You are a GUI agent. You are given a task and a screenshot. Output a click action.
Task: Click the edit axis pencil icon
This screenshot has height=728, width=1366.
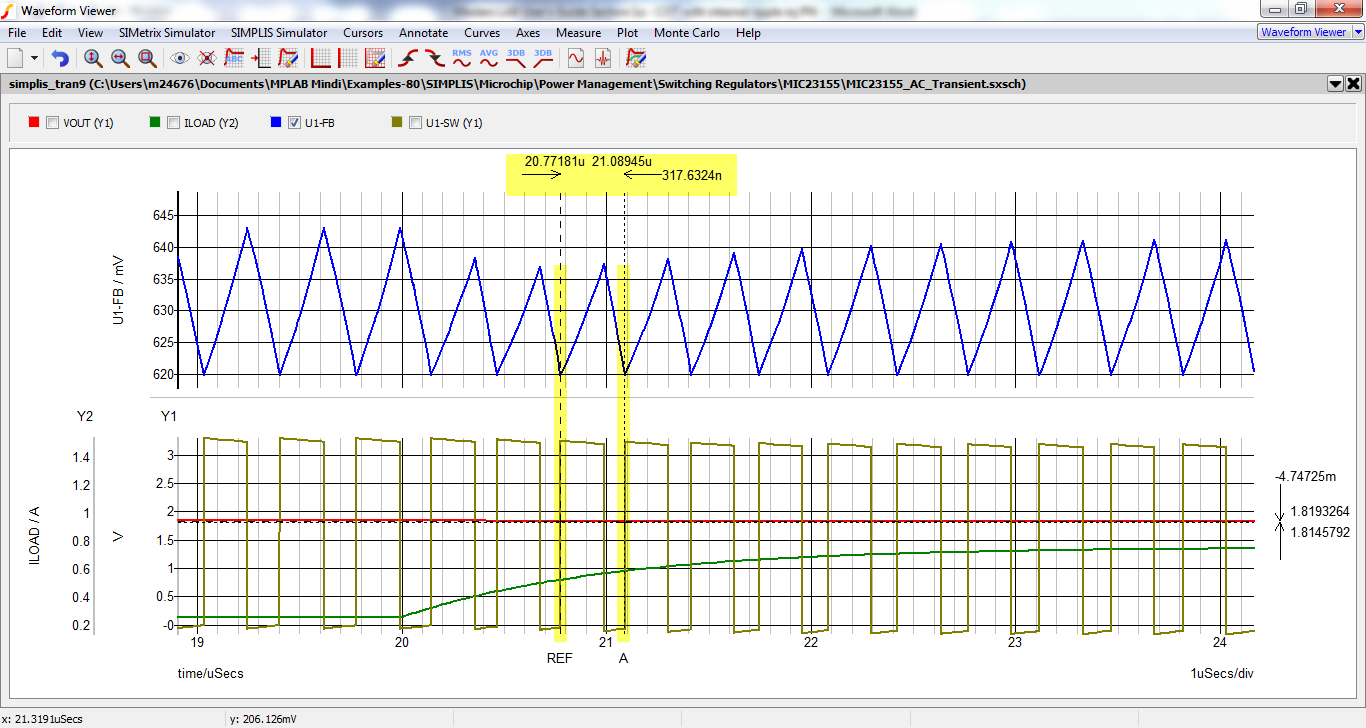pos(375,59)
